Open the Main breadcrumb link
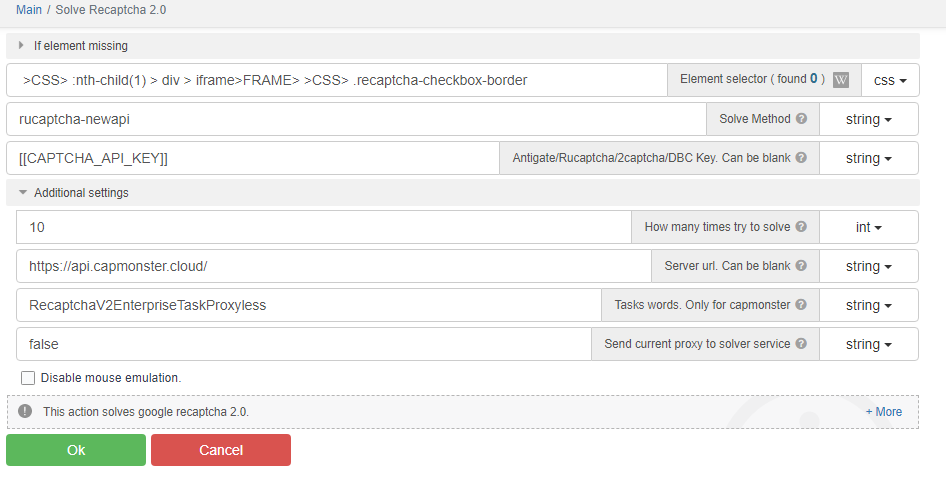The image size is (946, 502). click(x=29, y=10)
